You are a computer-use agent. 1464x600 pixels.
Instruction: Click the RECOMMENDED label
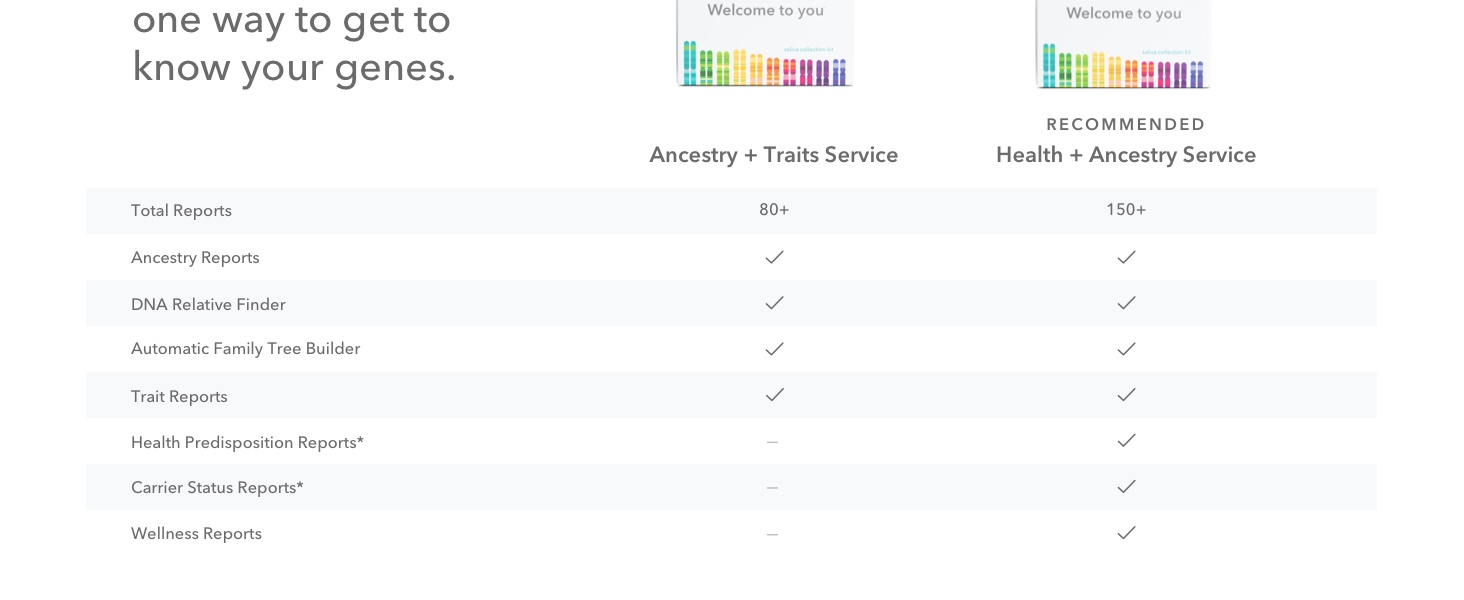1125,125
